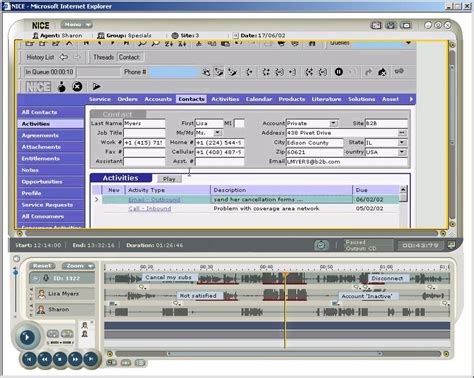474x378 pixels.
Task: Open the Account dropdown showing Private
Action: tap(333, 123)
